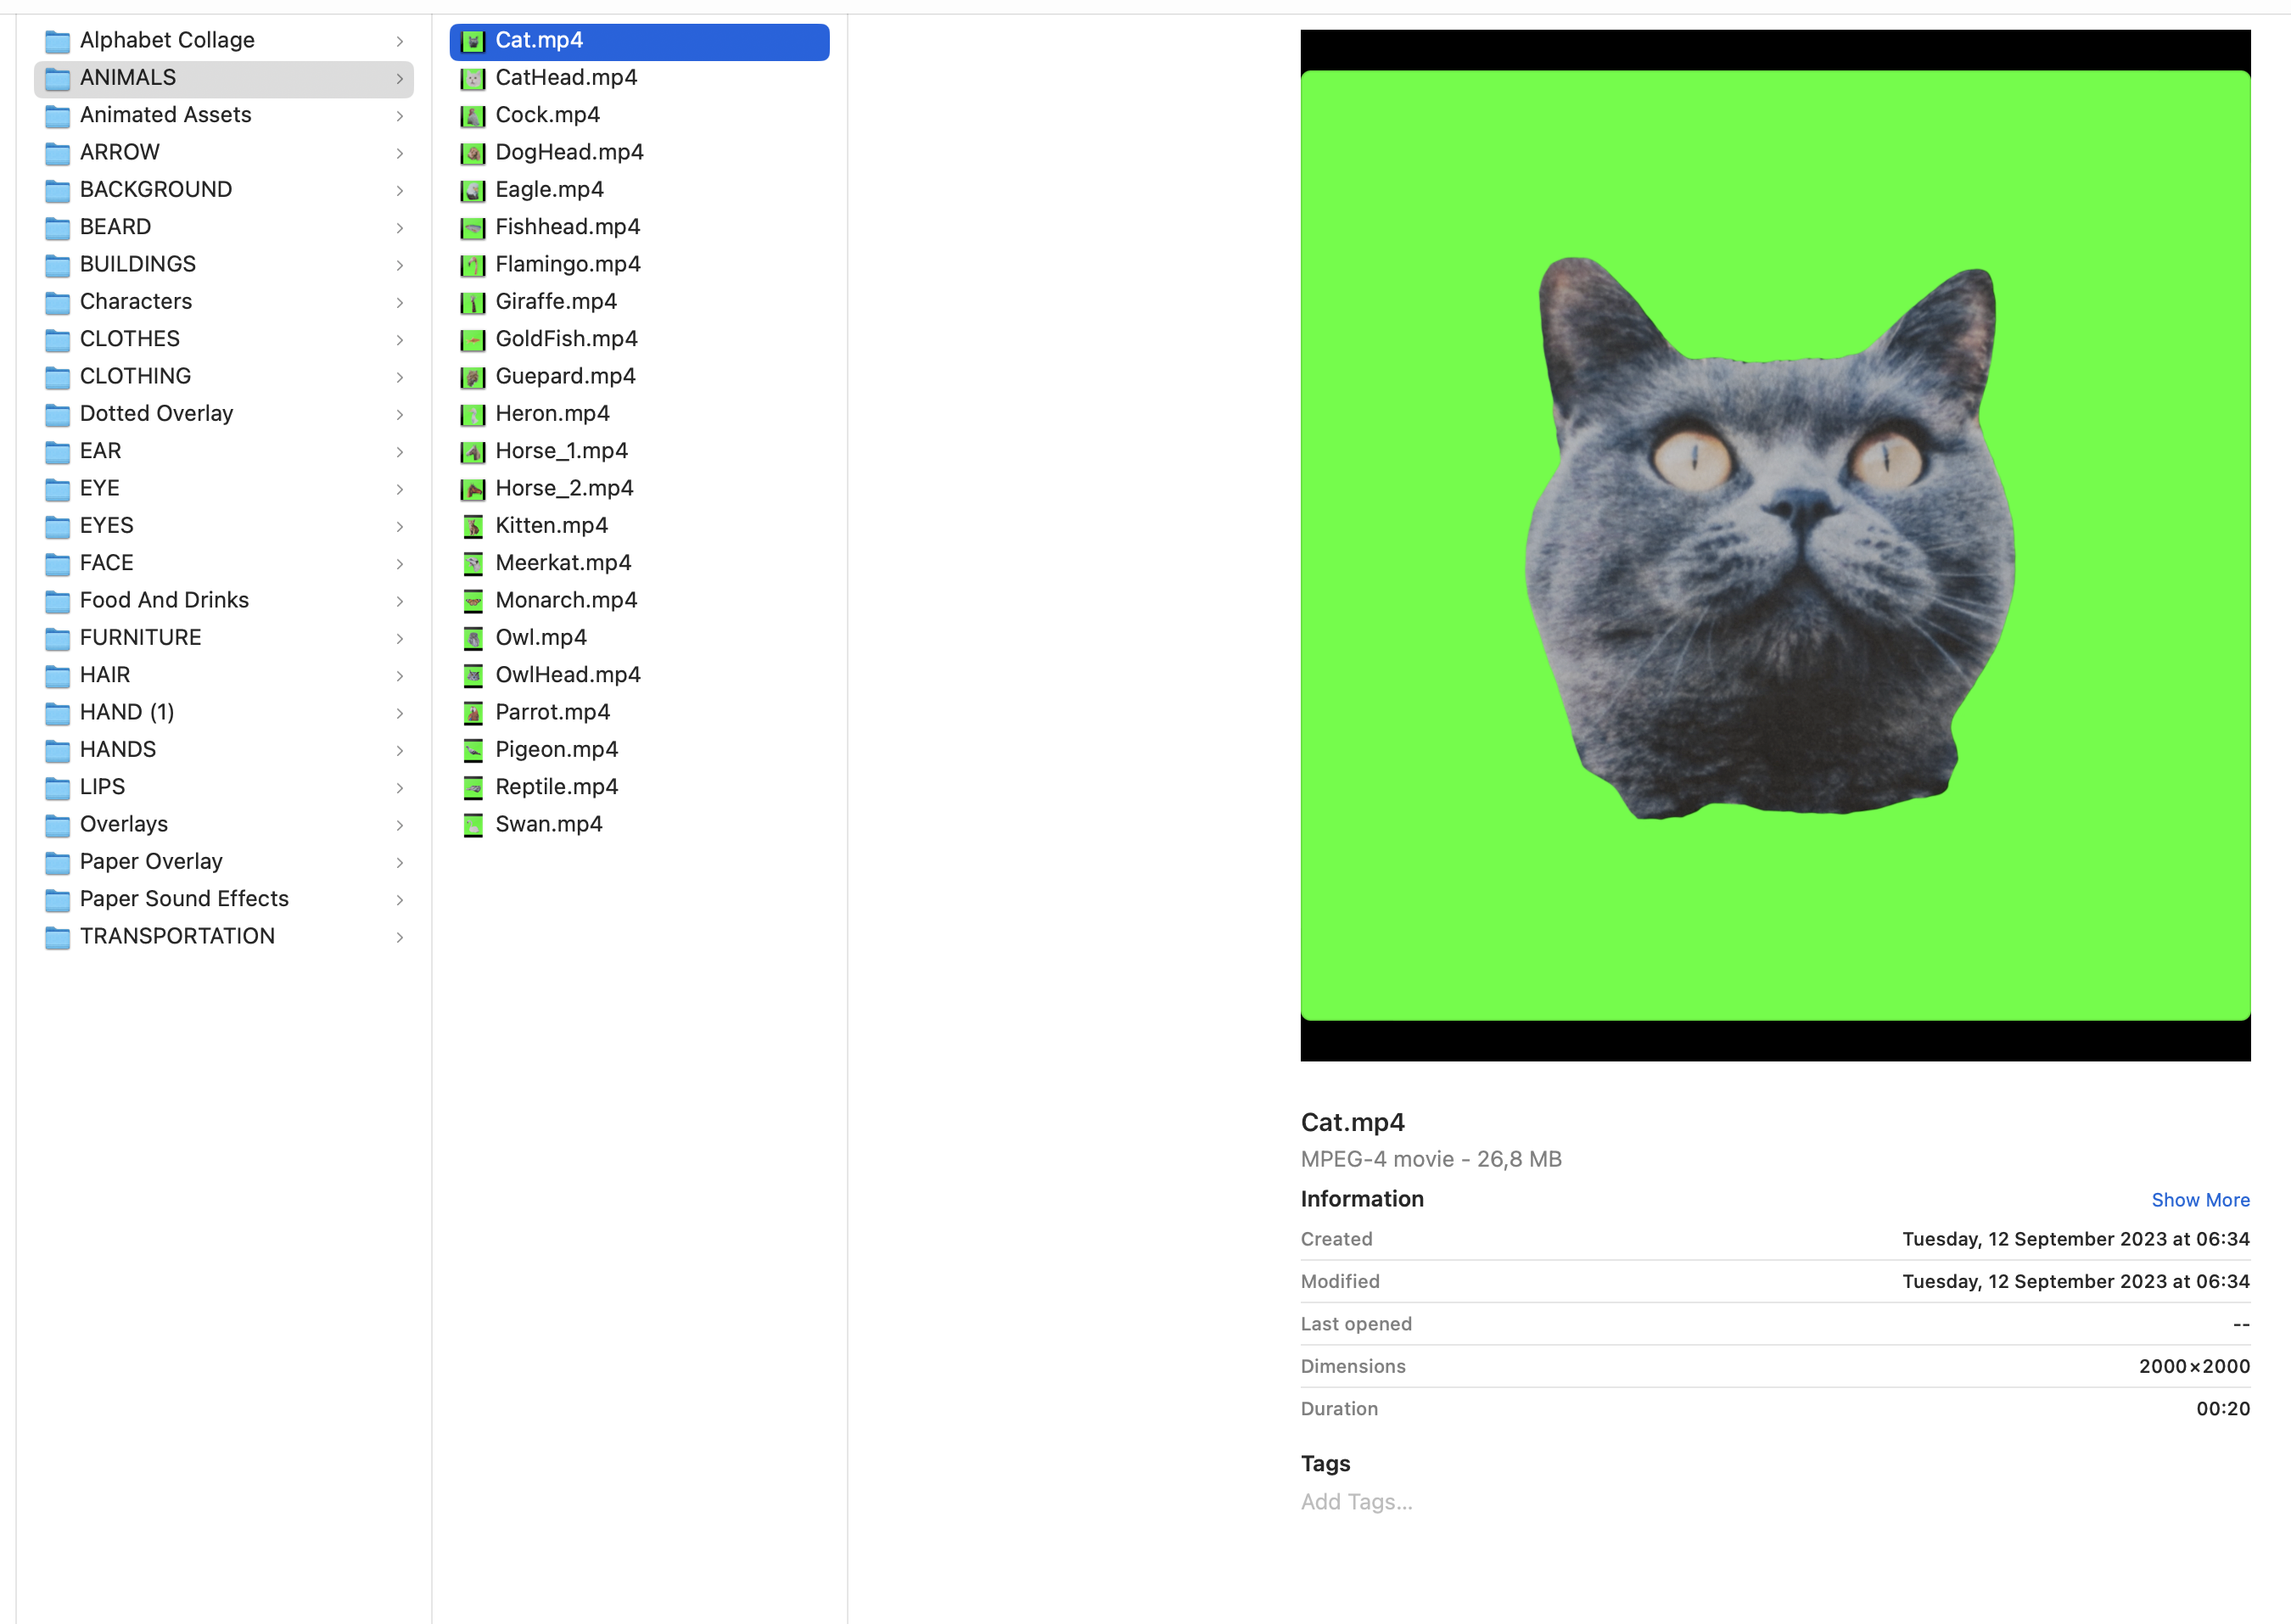Click the CatHead.mp4 file thumbnail icon
This screenshot has width=2291, height=1624.
coord(473,78)
